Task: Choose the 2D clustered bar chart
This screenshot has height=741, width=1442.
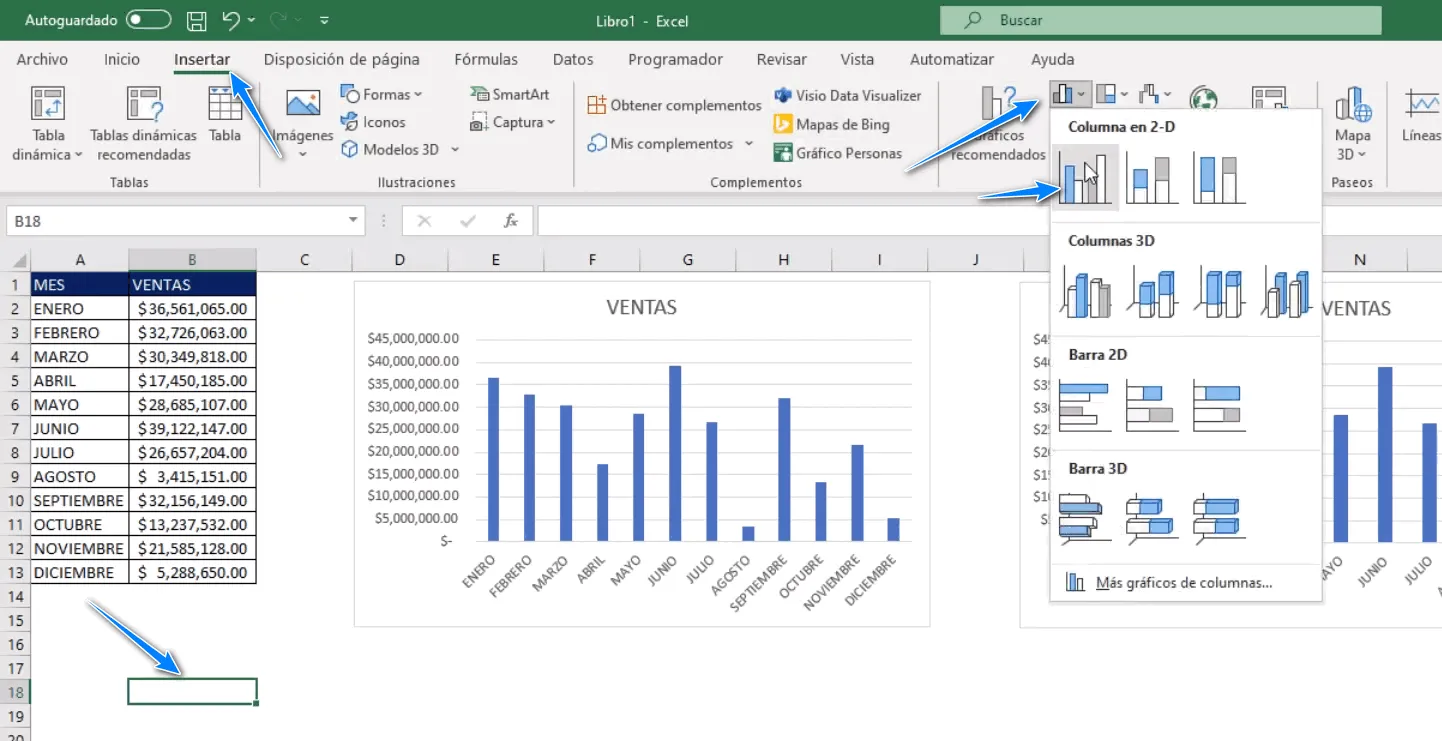Action: 1085,405
